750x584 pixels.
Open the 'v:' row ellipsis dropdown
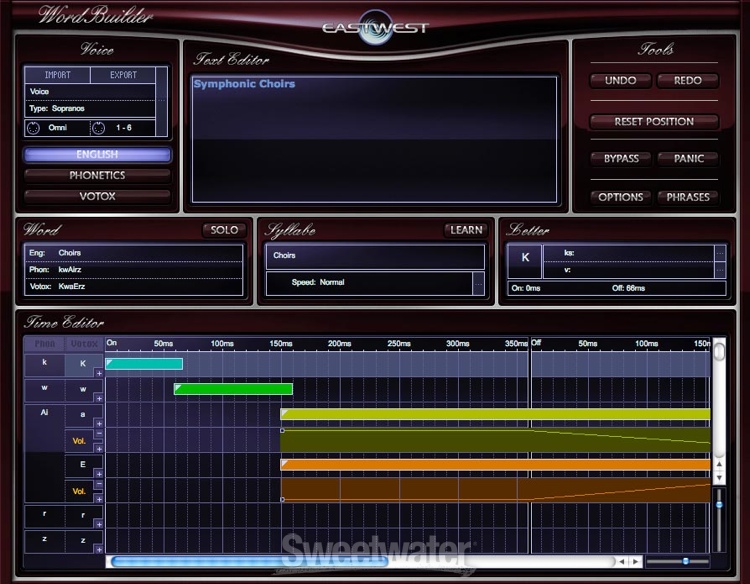[x=720, y=270]
